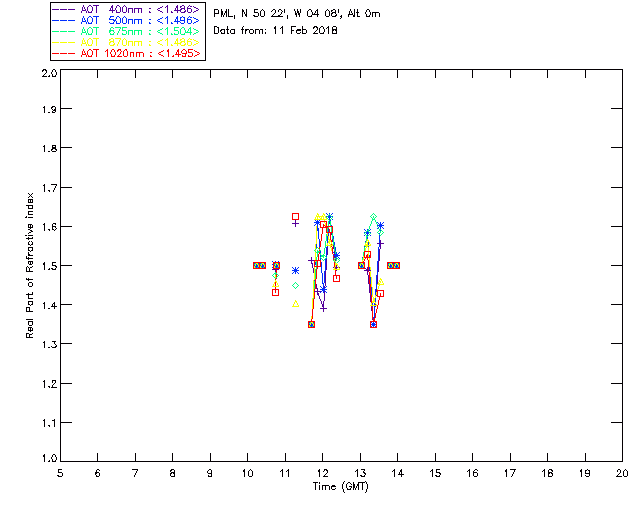This screenshot has width=640, height=512.
Task: Click the x-axis tick label 6
Action: point(98,473)
